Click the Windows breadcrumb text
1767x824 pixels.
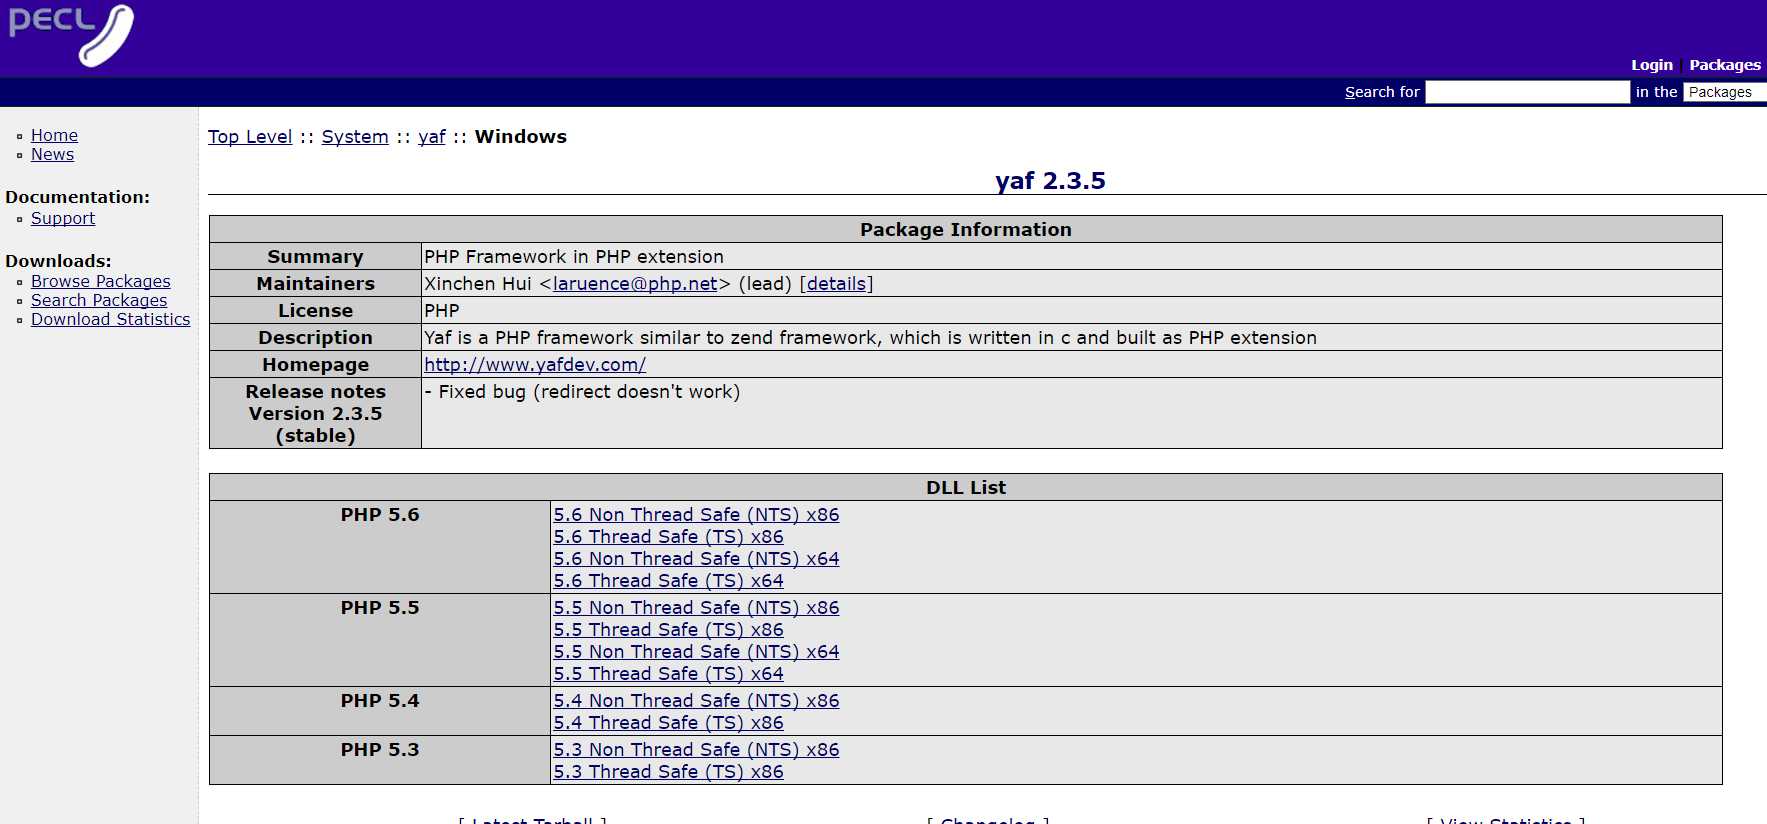520,137
